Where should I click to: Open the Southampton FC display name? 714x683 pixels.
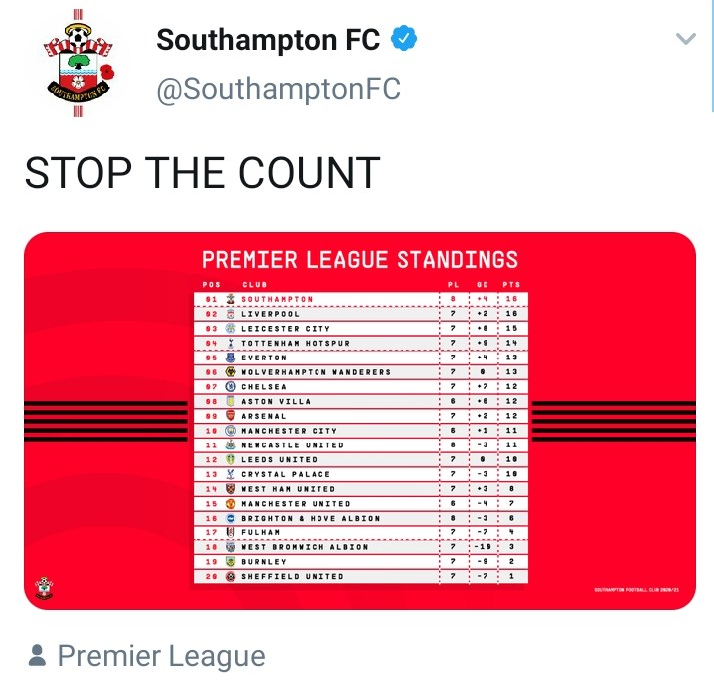pos(269,41)
